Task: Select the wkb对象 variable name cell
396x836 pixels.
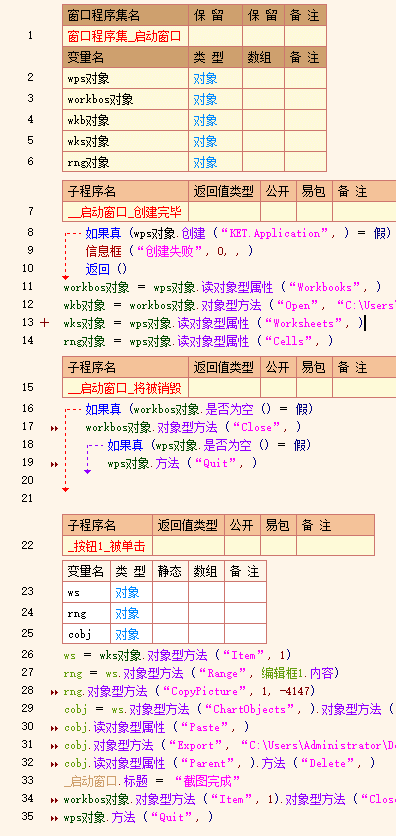Action: (125, 120)
